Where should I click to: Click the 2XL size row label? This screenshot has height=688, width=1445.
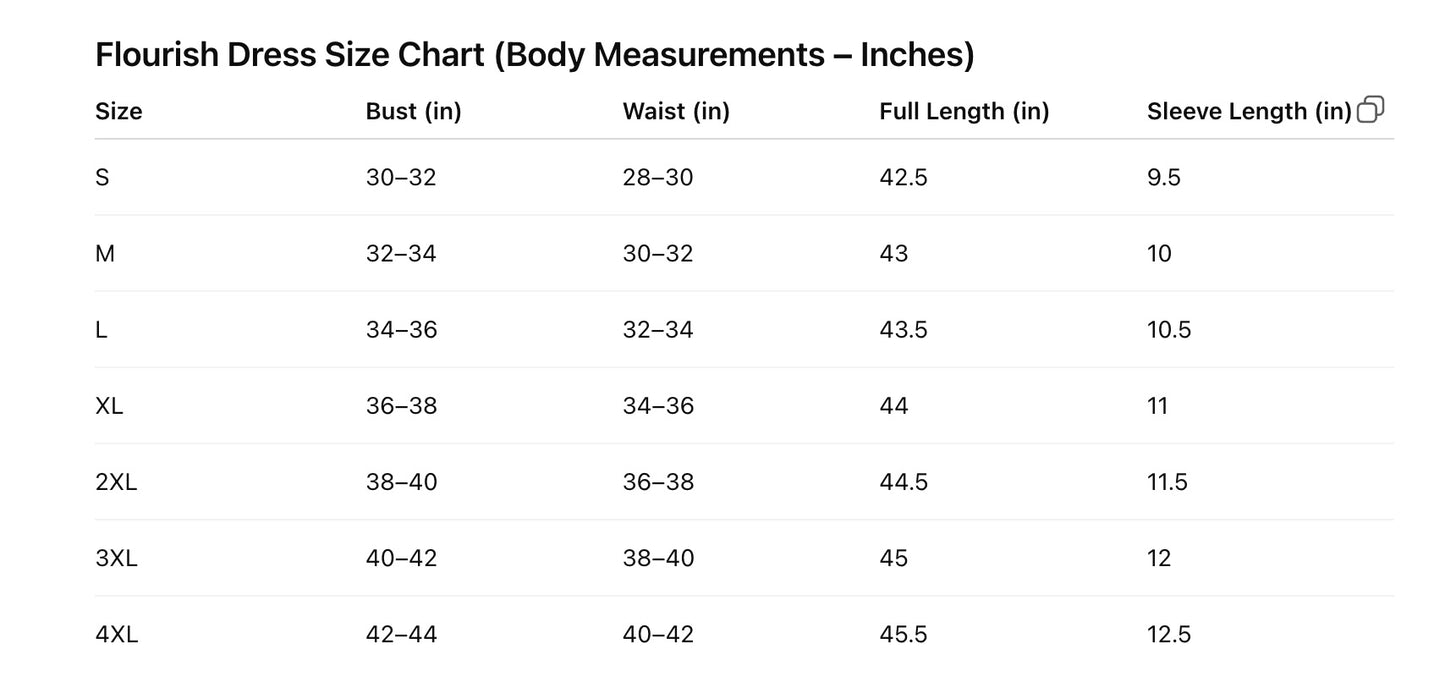116,482
